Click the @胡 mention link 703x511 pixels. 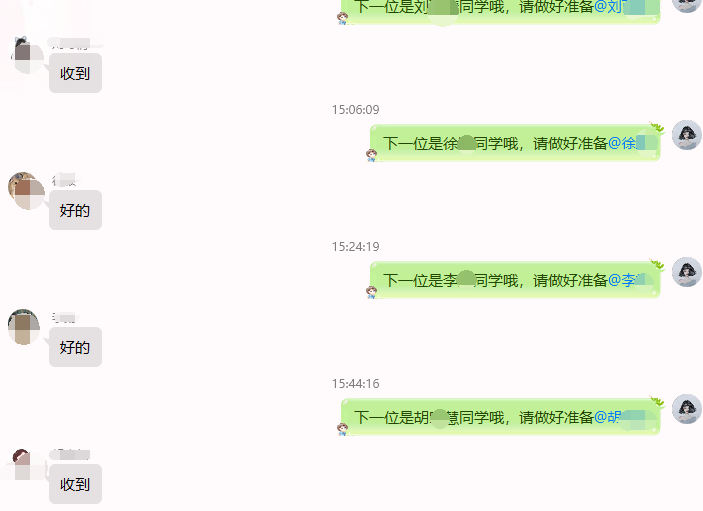click(x=625, y=417)
